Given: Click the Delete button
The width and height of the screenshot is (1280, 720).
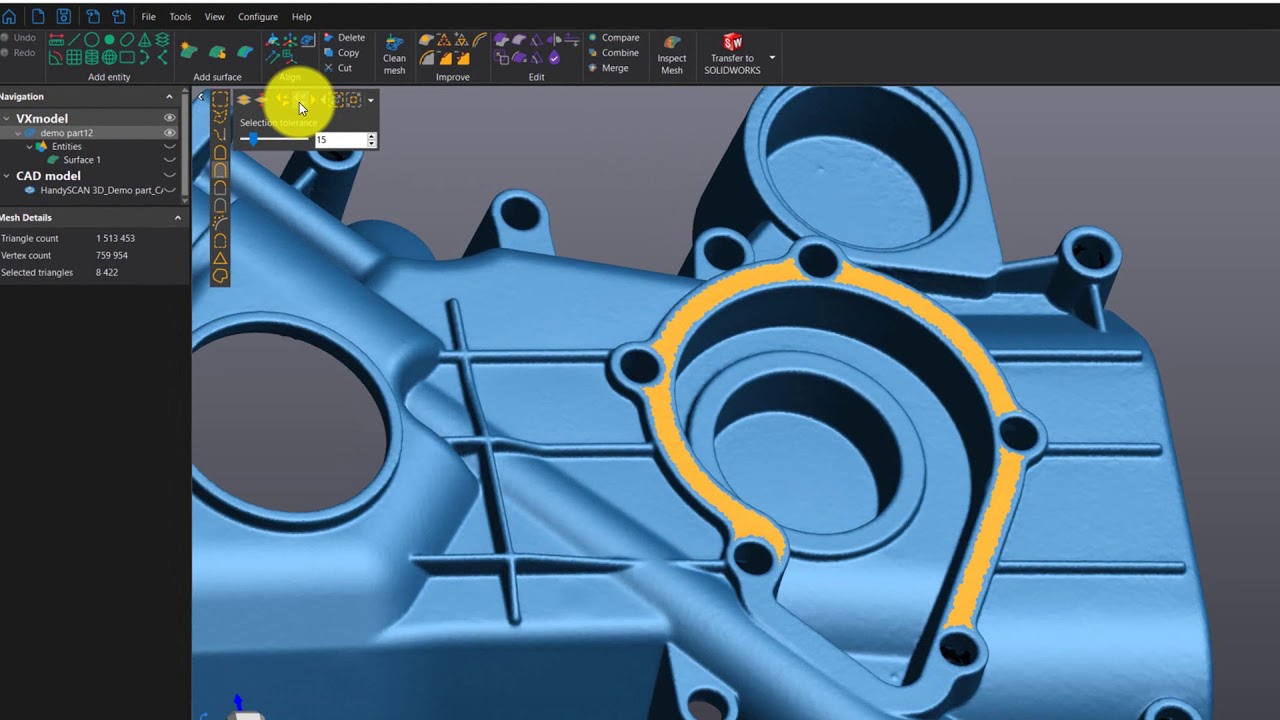Looking at the screenshot, I should (344, 38).
